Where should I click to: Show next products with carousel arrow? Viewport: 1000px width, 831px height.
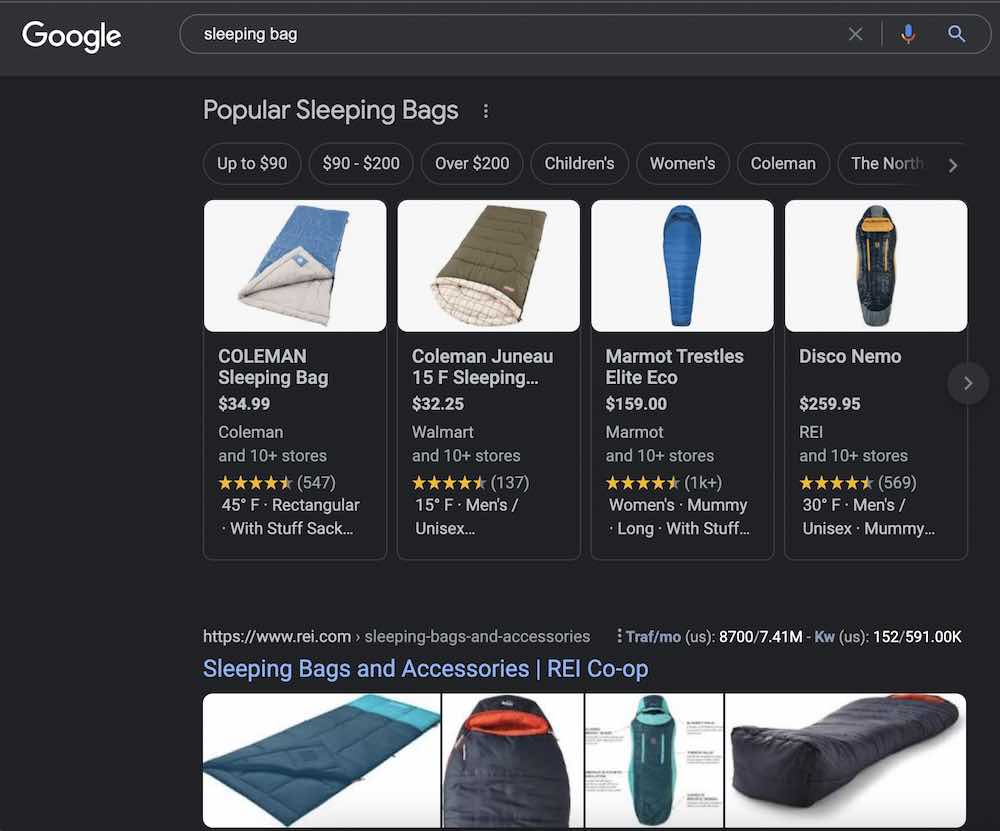(x=967, y=383)
